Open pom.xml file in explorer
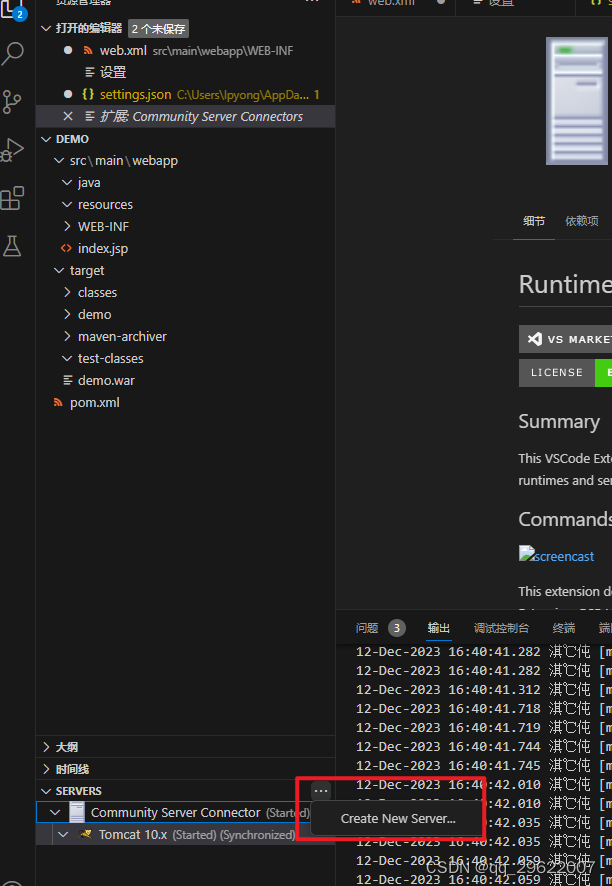Screen dimensions: 612x886 tap(185, 402)
